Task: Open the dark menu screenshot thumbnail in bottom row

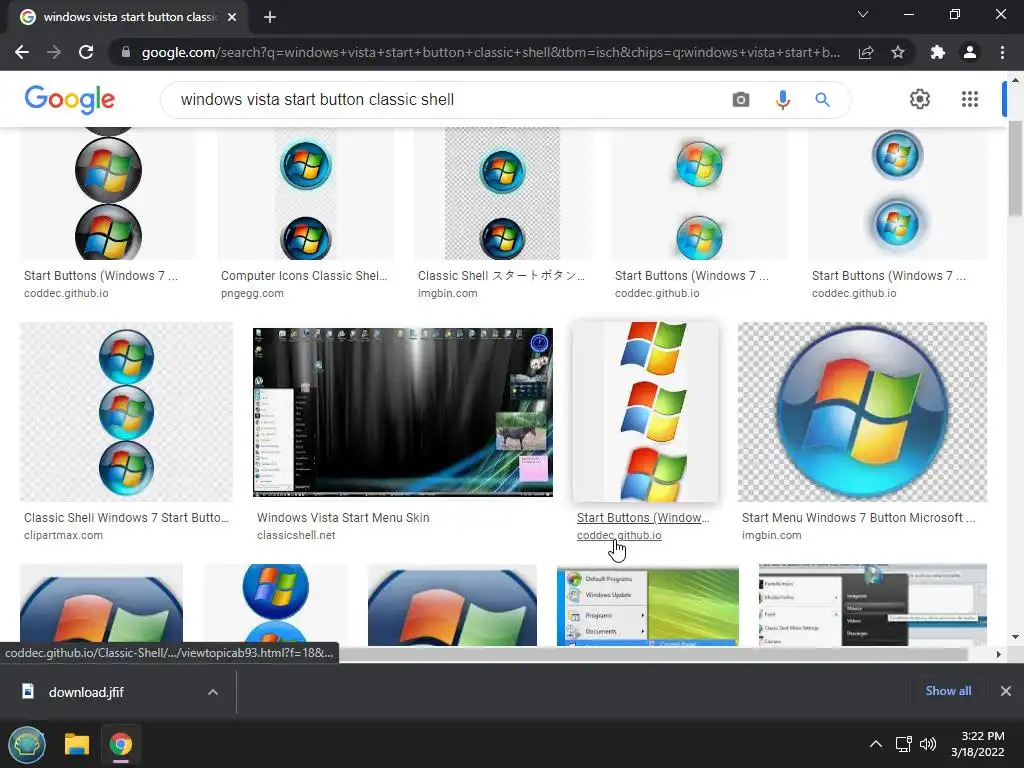Action: coord(873,605)
